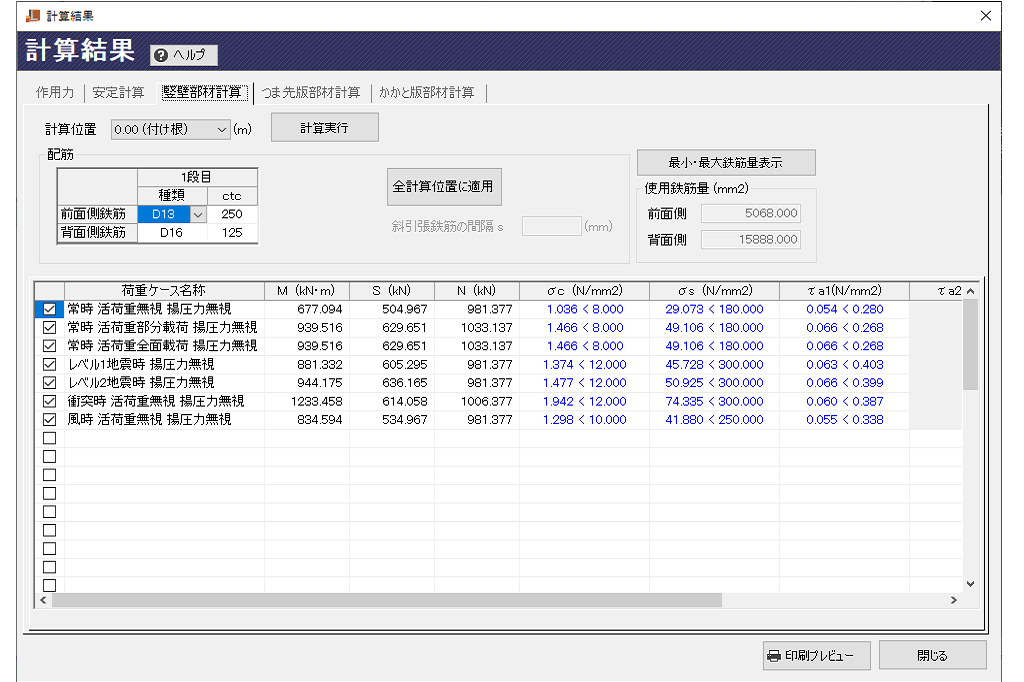Select the 背面側鉄筋 ctc cell 125
Image resolution: width=1024 pixels, height=682 pixels.
click(232, 233)
